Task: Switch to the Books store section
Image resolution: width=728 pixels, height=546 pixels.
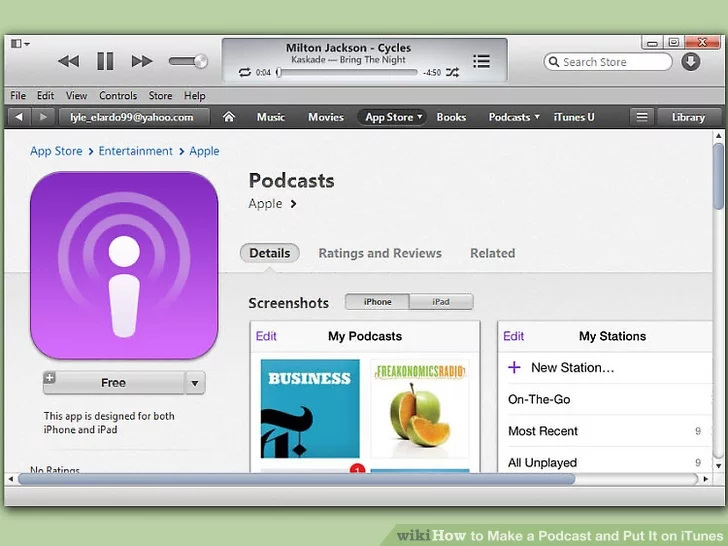Action: point(451,117)
